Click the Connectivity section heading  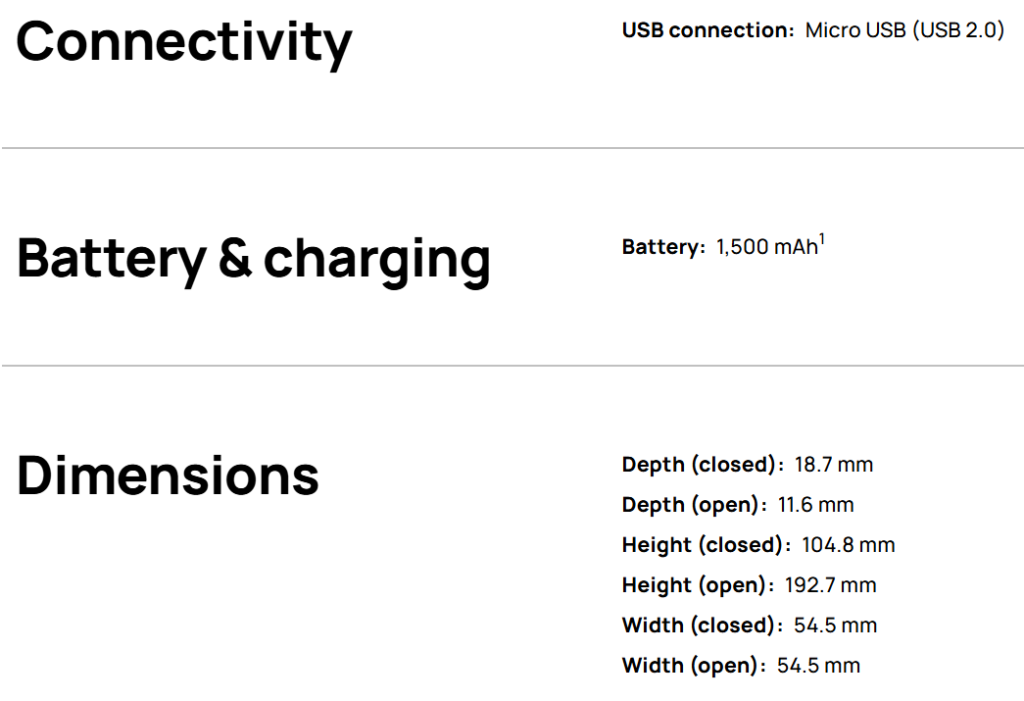click(184, 42)
